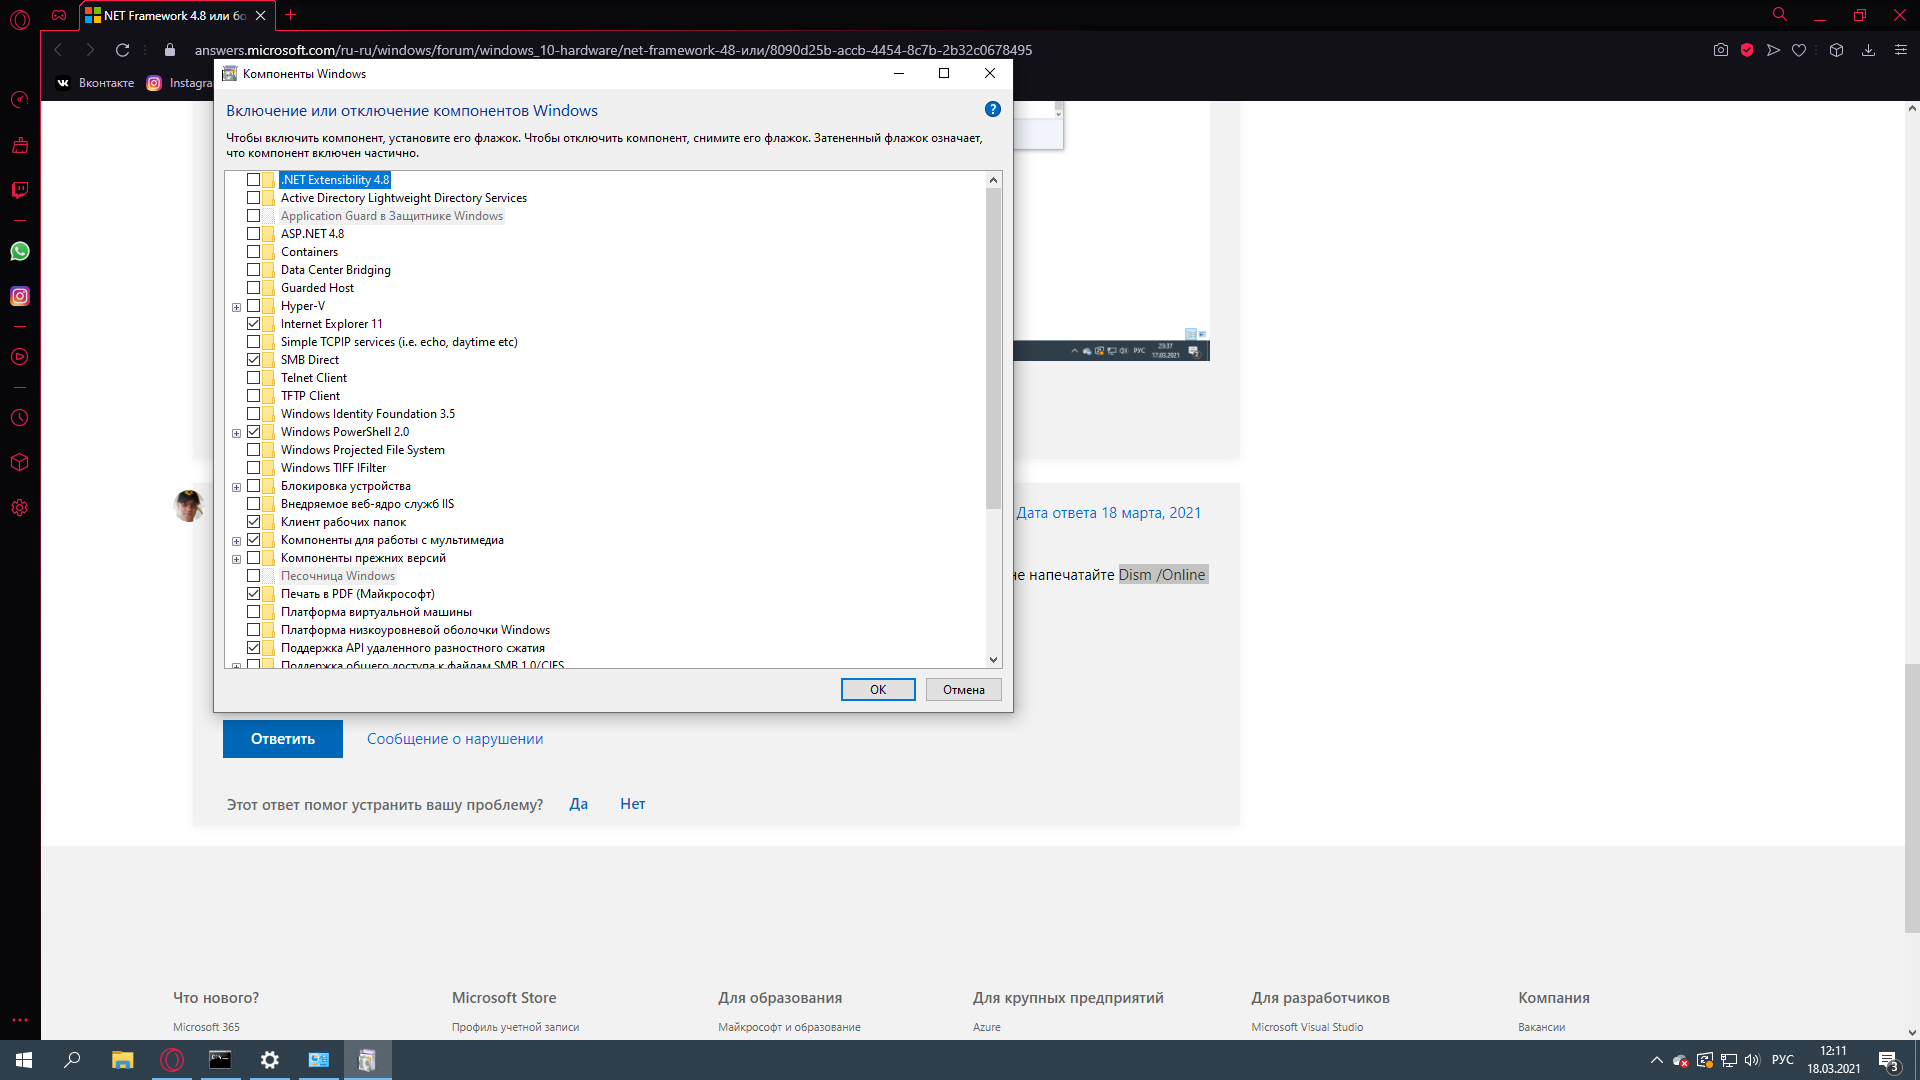Click OK to apply changes
1920x1080 pixels.
(878, 688)
